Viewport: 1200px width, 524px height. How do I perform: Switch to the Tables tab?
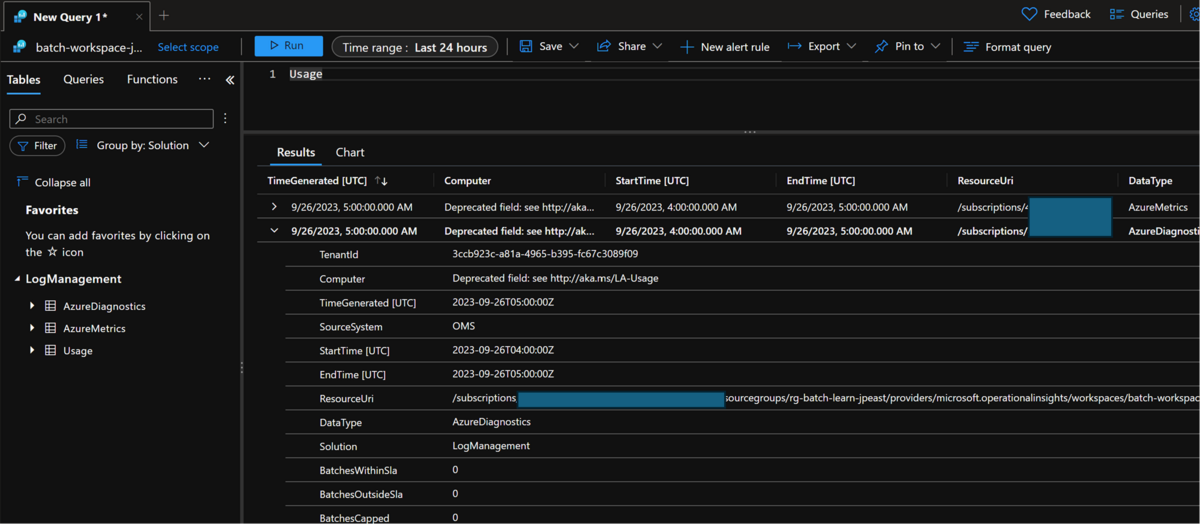pos(23,80)
